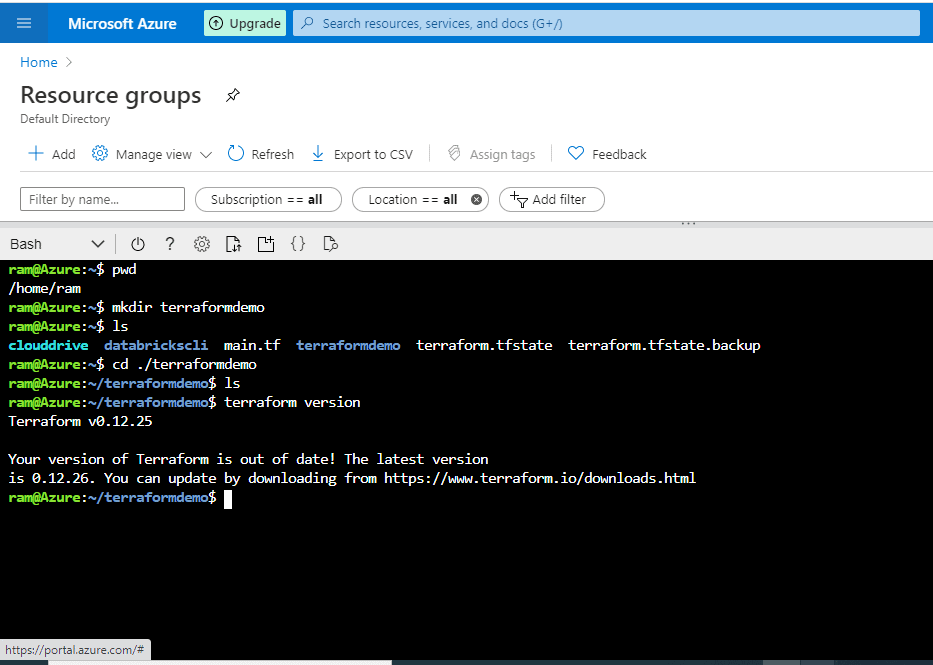Click 'terraform.tfstate.backup' in the ls output
Image resolution: width=933 pixels, height=665 pixels.
(664, 346)
